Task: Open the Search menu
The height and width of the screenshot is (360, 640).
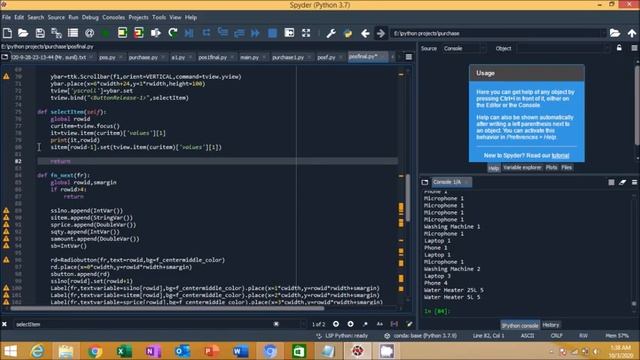Action: [x=36, y=18]
